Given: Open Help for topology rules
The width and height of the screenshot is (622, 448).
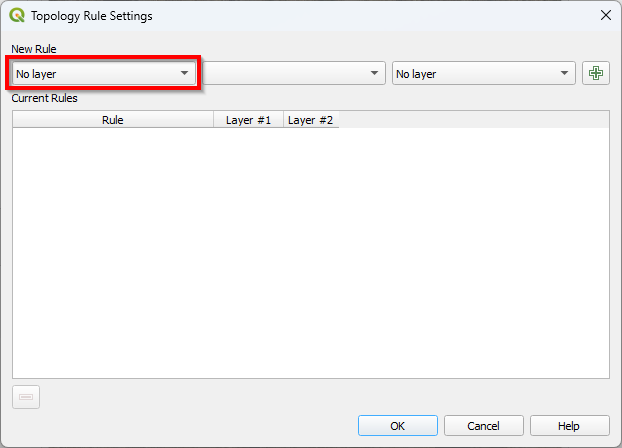Looking at the screenshot, I should click(569, 425).
